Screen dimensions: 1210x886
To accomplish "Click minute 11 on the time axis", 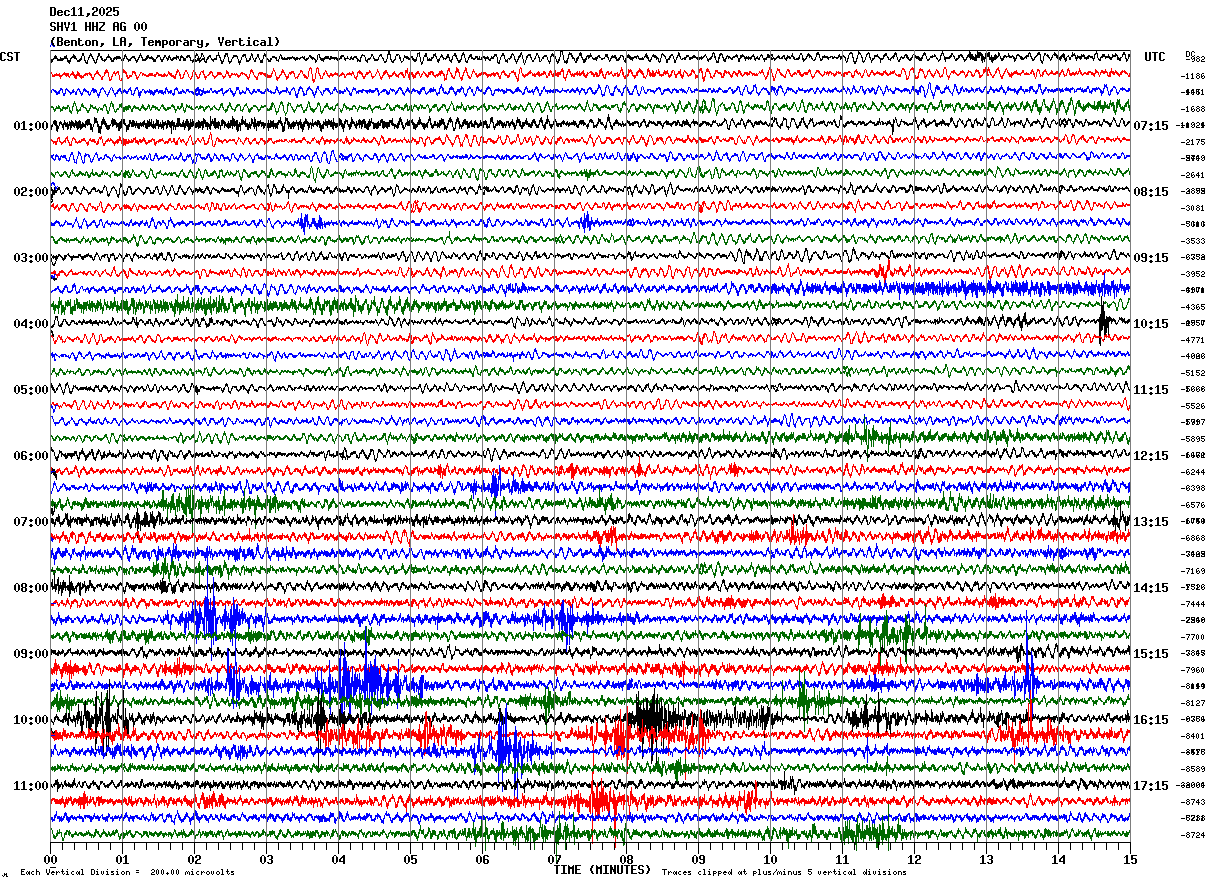I will [842, 859].
